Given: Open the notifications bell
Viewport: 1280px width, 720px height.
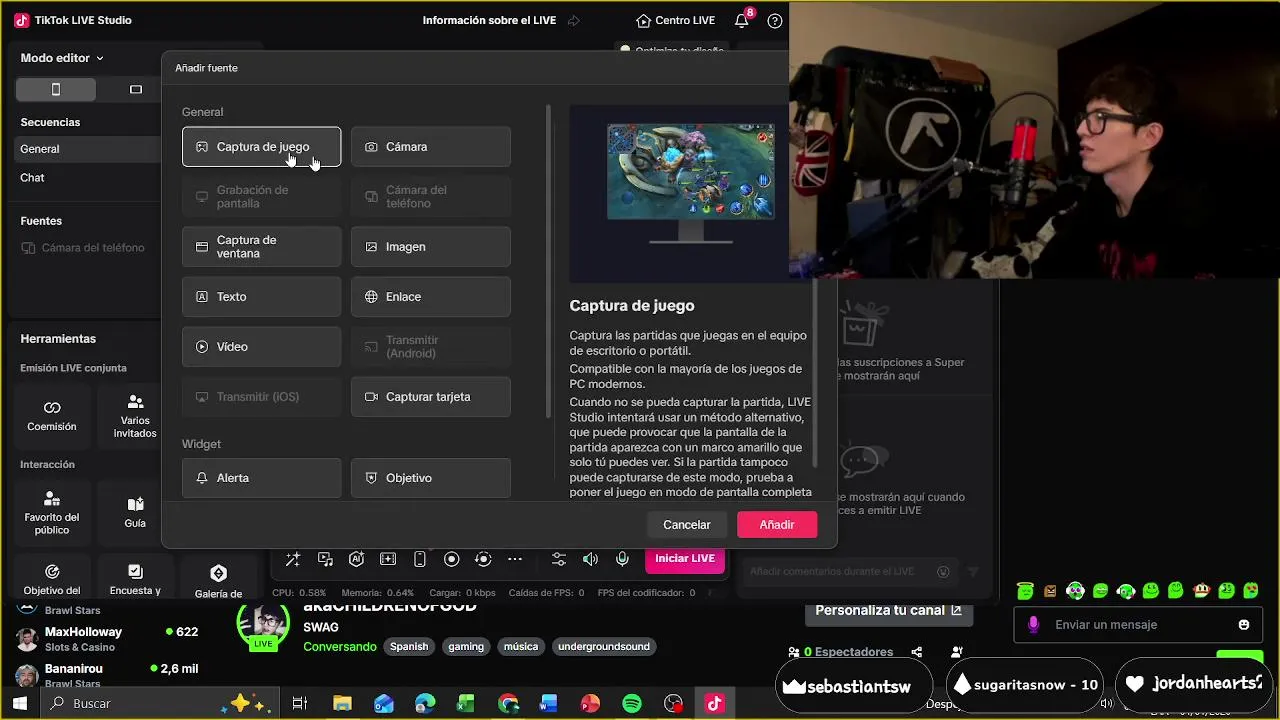Looking at the screenshot, I should click(x=741, y=20).
